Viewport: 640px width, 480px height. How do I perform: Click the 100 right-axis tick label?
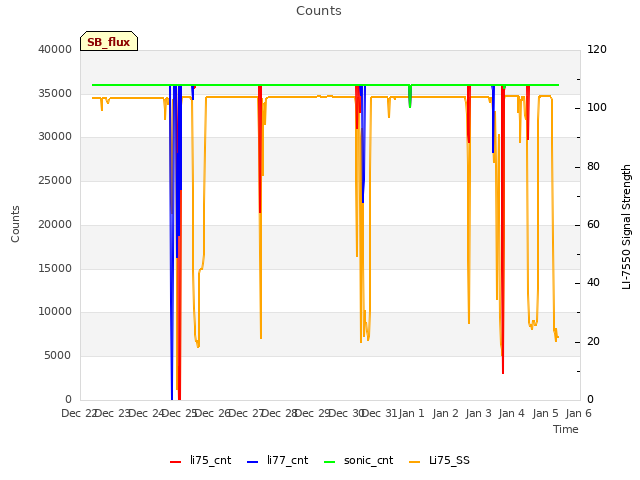point(597,108)
